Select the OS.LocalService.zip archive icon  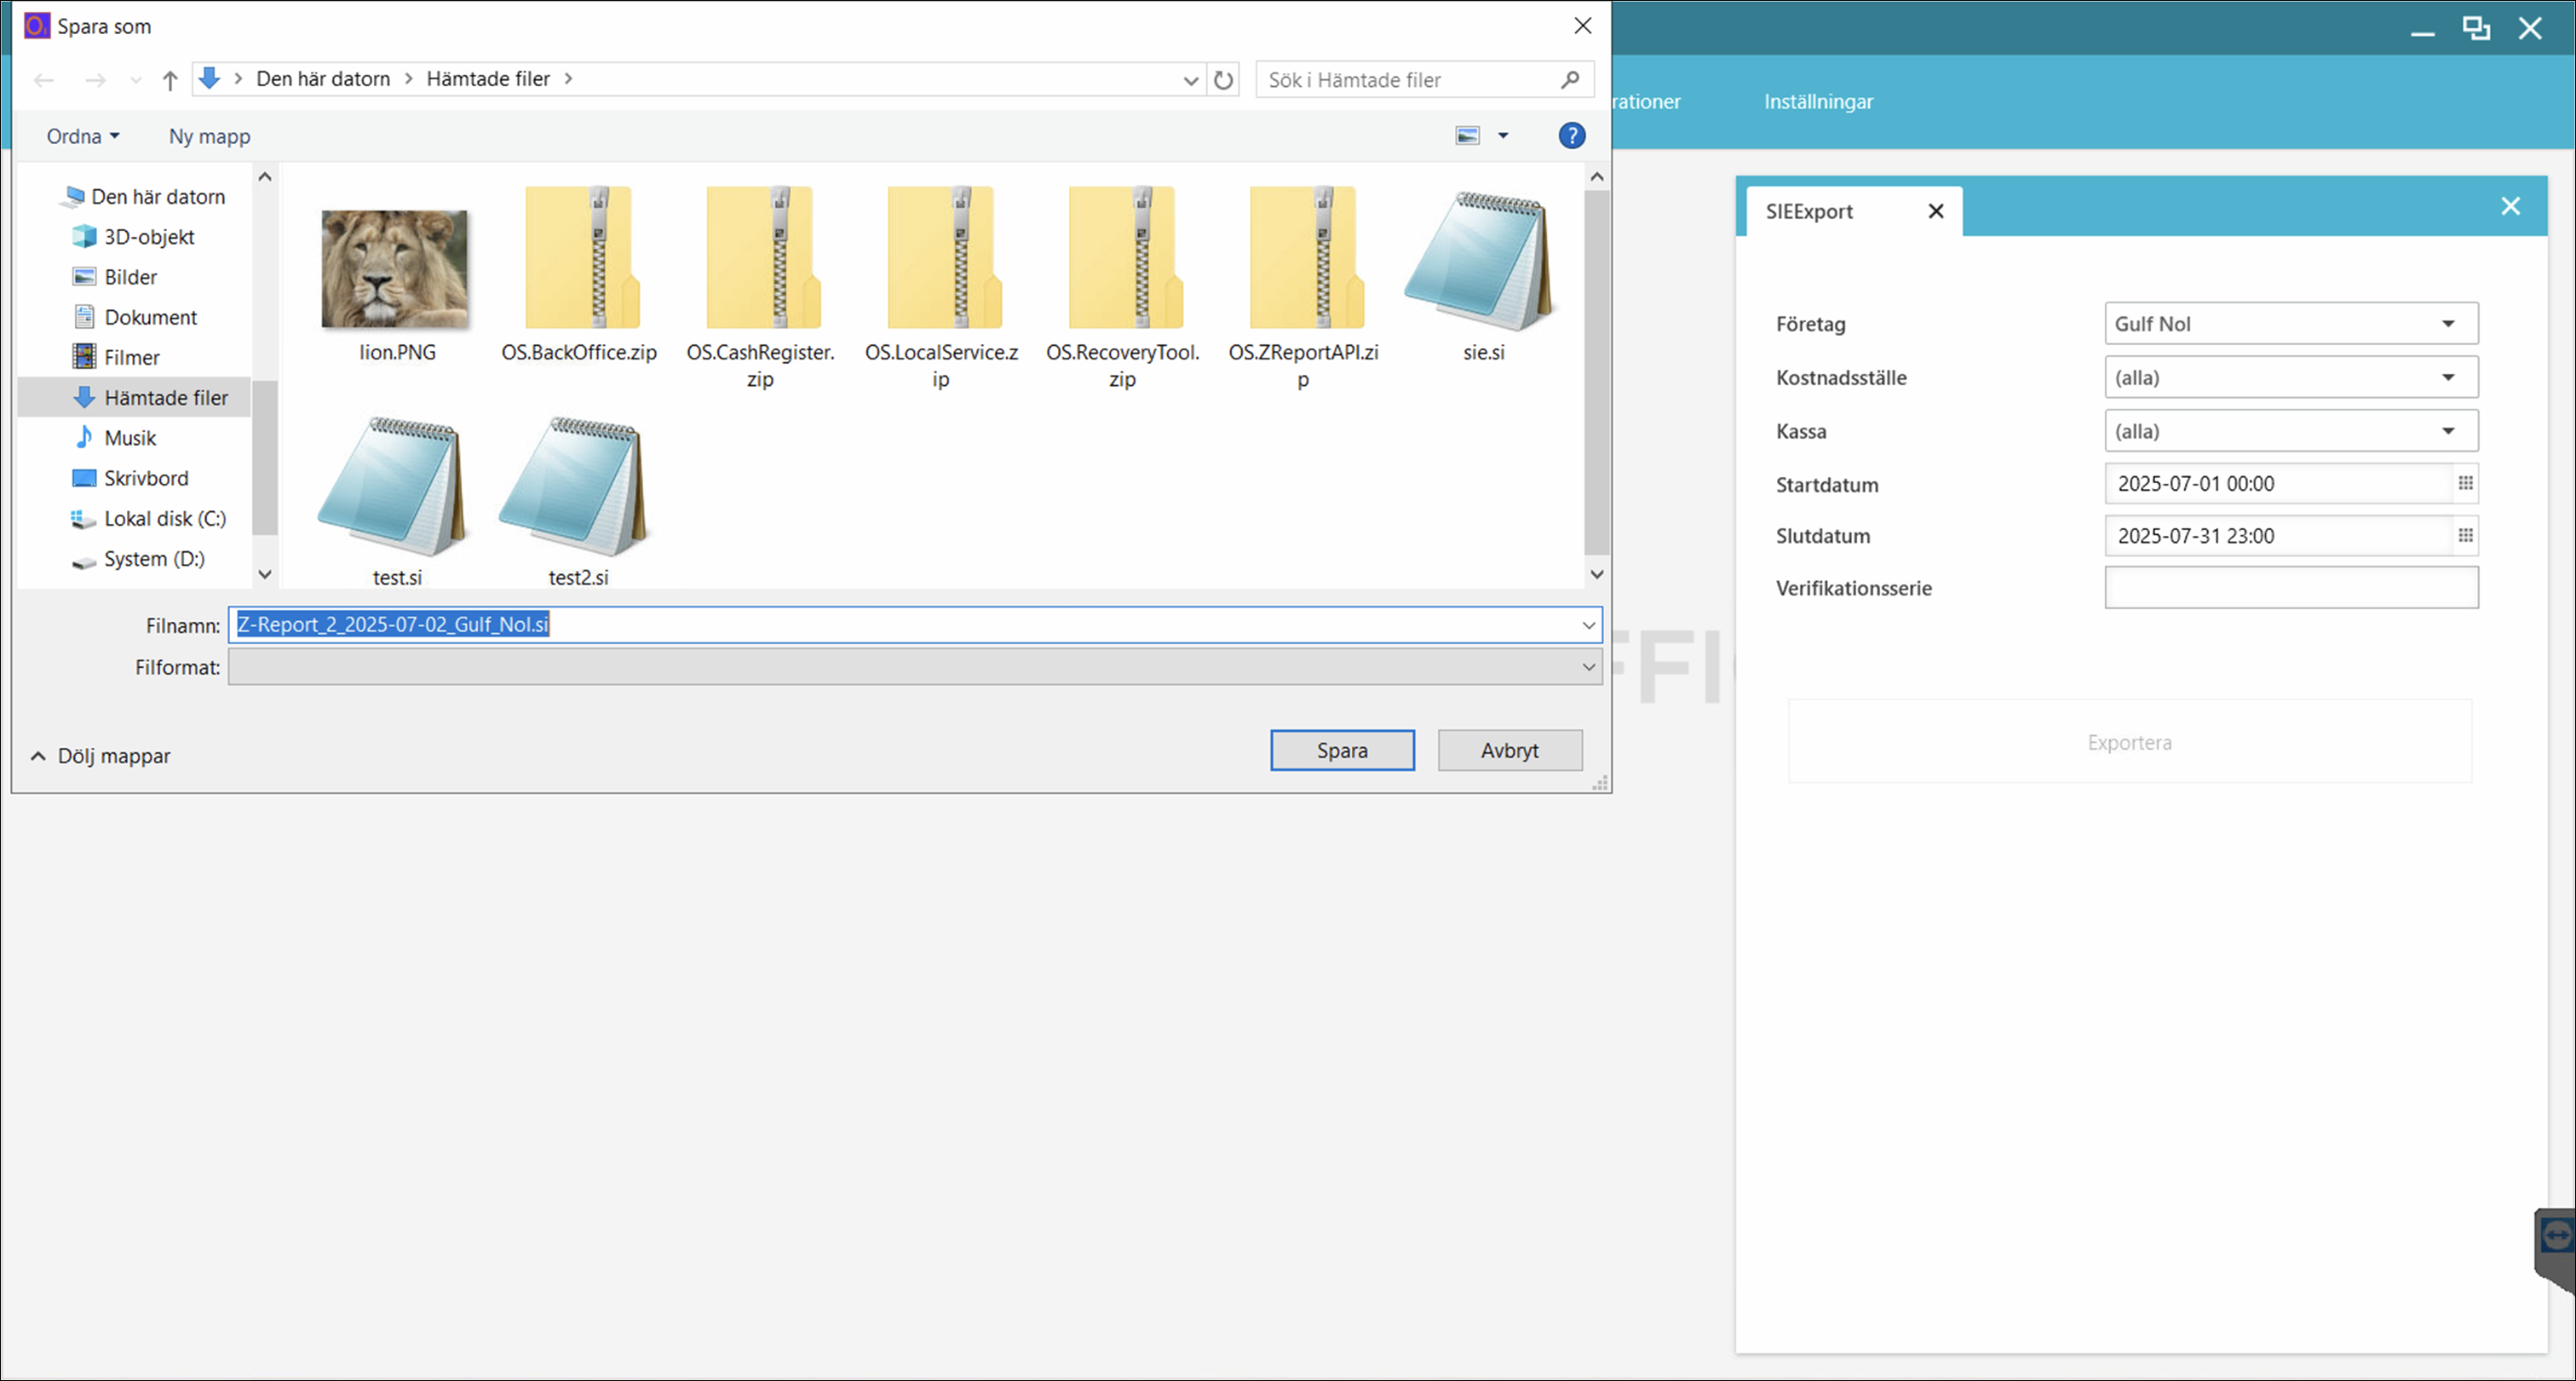[x=943, y=257]
